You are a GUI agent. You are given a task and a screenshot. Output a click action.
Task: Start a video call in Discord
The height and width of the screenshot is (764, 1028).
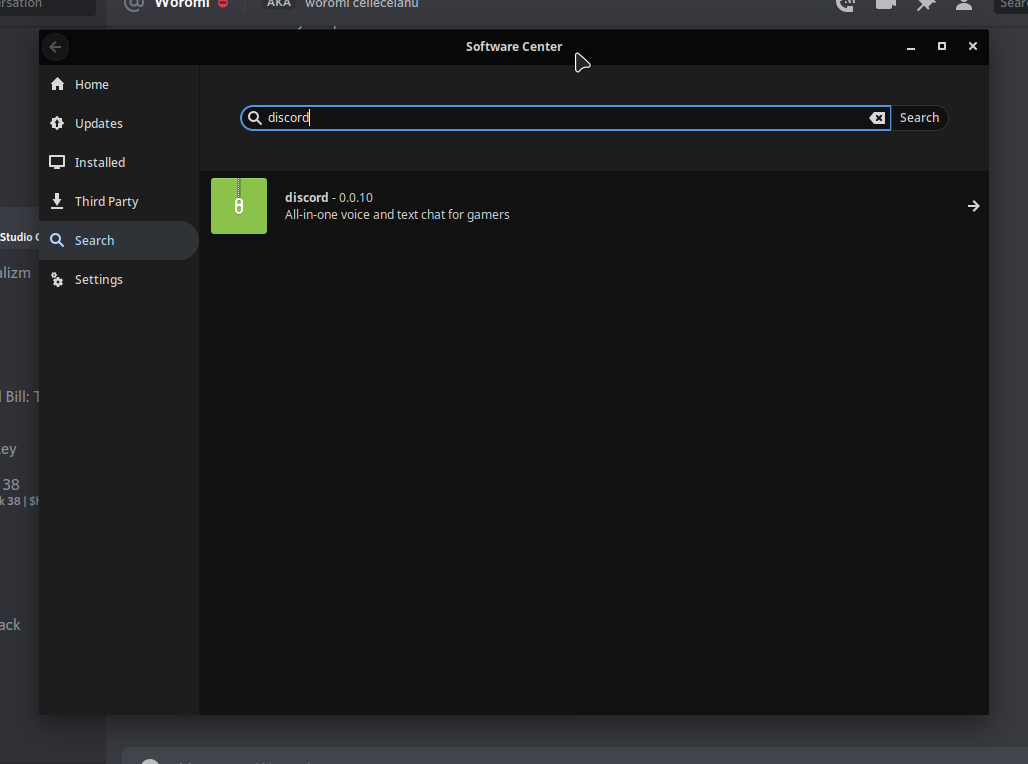[x=885, y=5]
